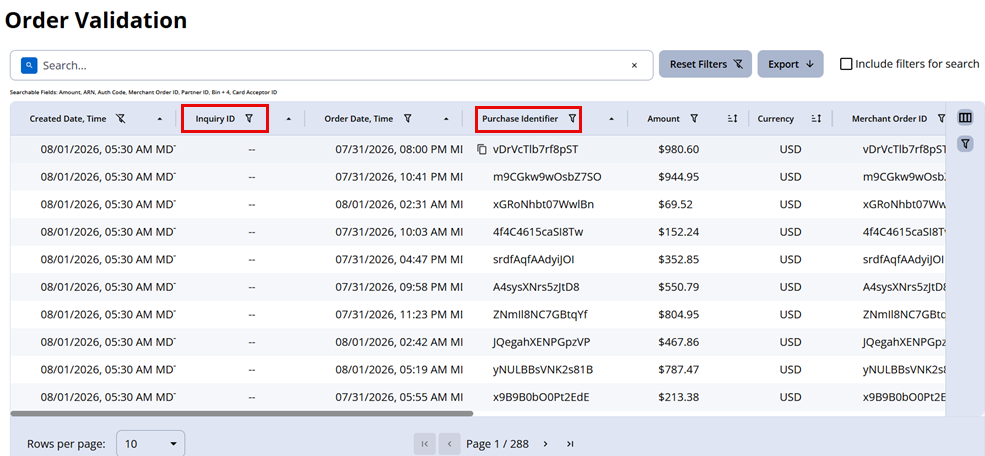Screen dimensions: 985x456
Task: Go to the previous page
Action: [x=449, y=444]
